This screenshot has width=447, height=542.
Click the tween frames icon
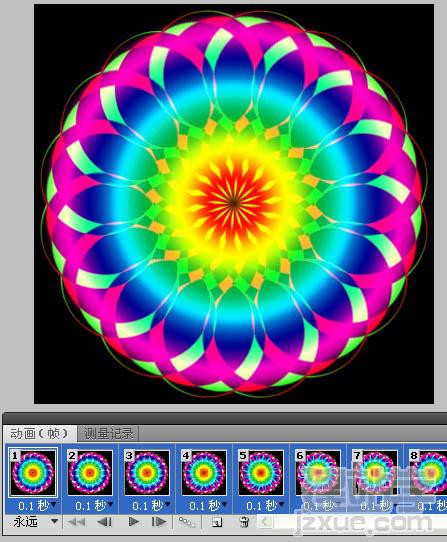[187, 522]
